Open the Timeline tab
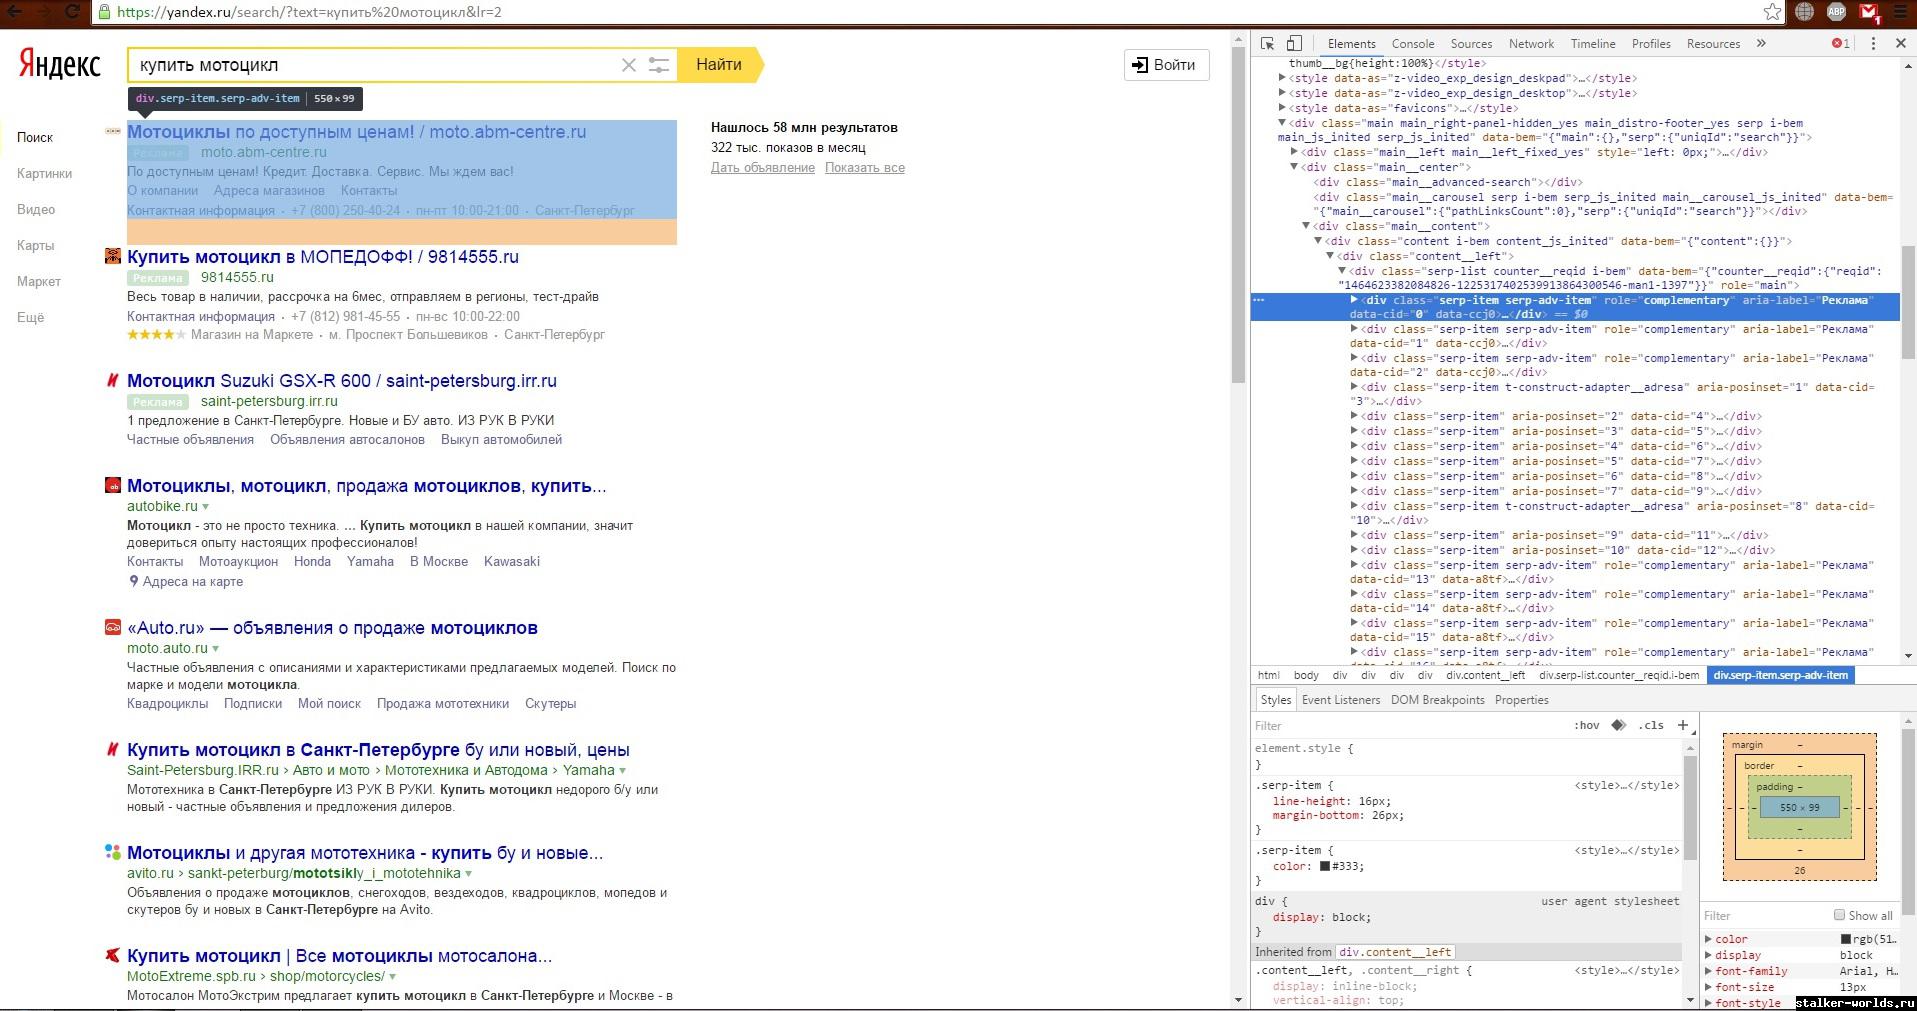This screenshot has width=1917, height=1011. click(1593, 44)
